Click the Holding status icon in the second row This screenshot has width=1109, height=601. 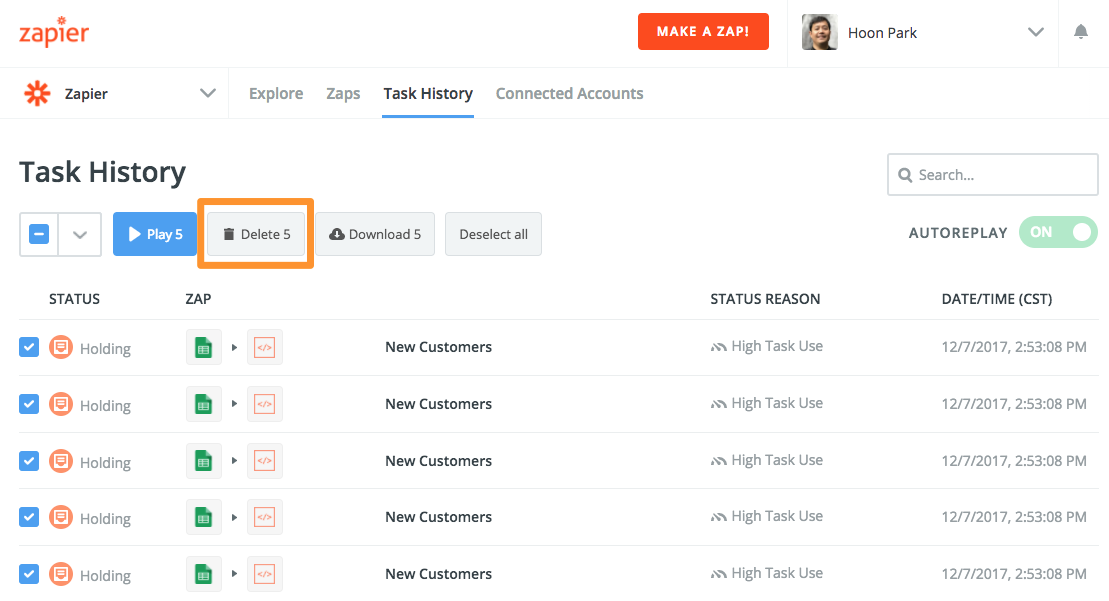coord(61,404)
